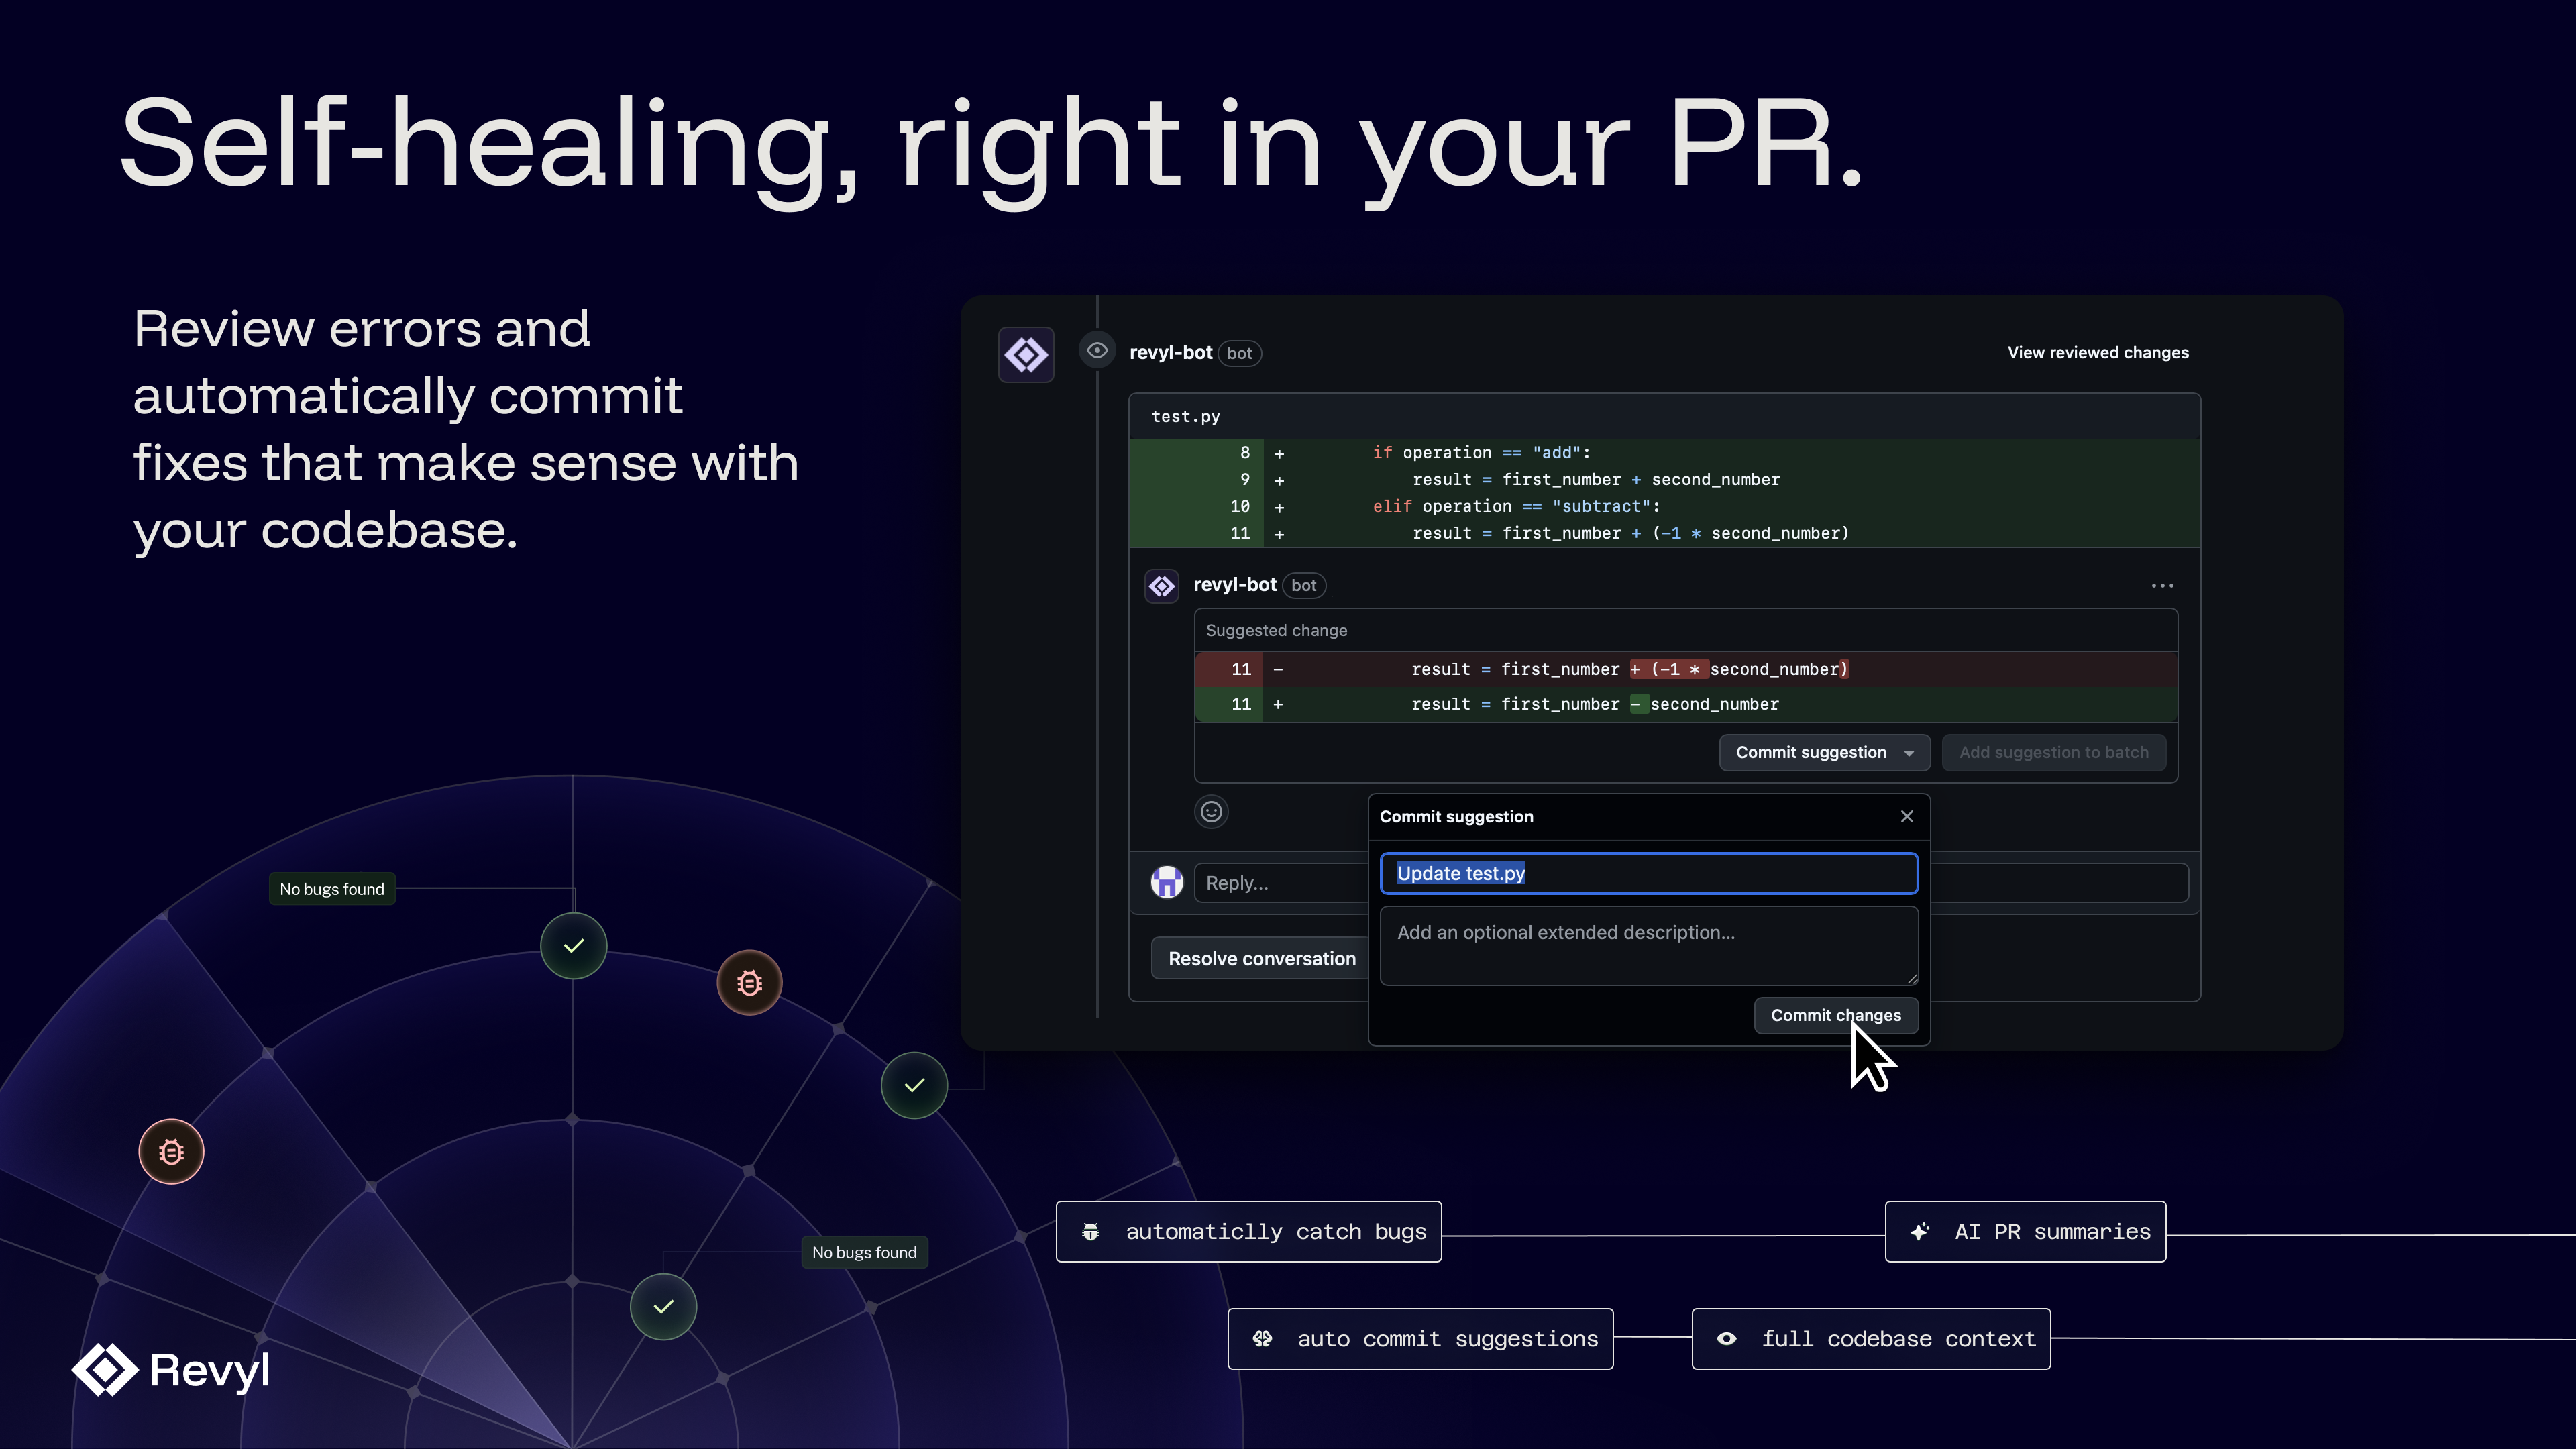Click Add suggestion to batch button
Screen dimensions: 2576x1449
point(2054,752)
